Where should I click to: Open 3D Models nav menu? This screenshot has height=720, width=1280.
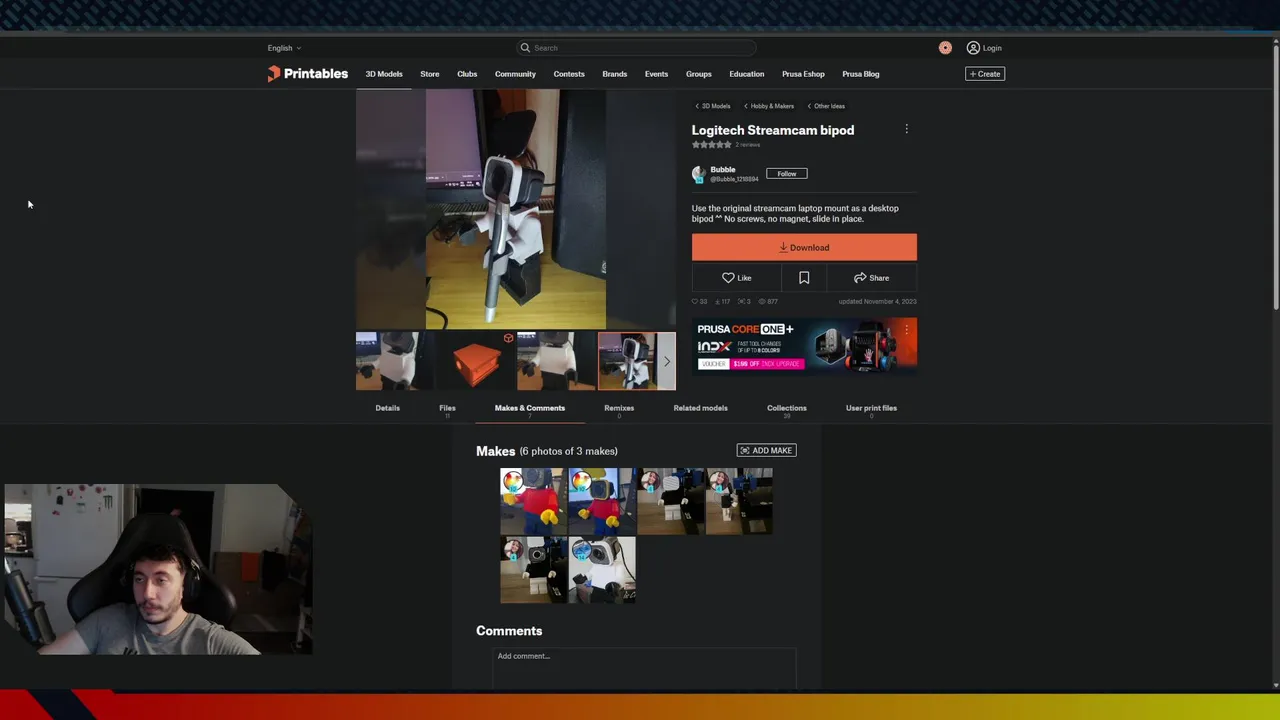point(384,74)
